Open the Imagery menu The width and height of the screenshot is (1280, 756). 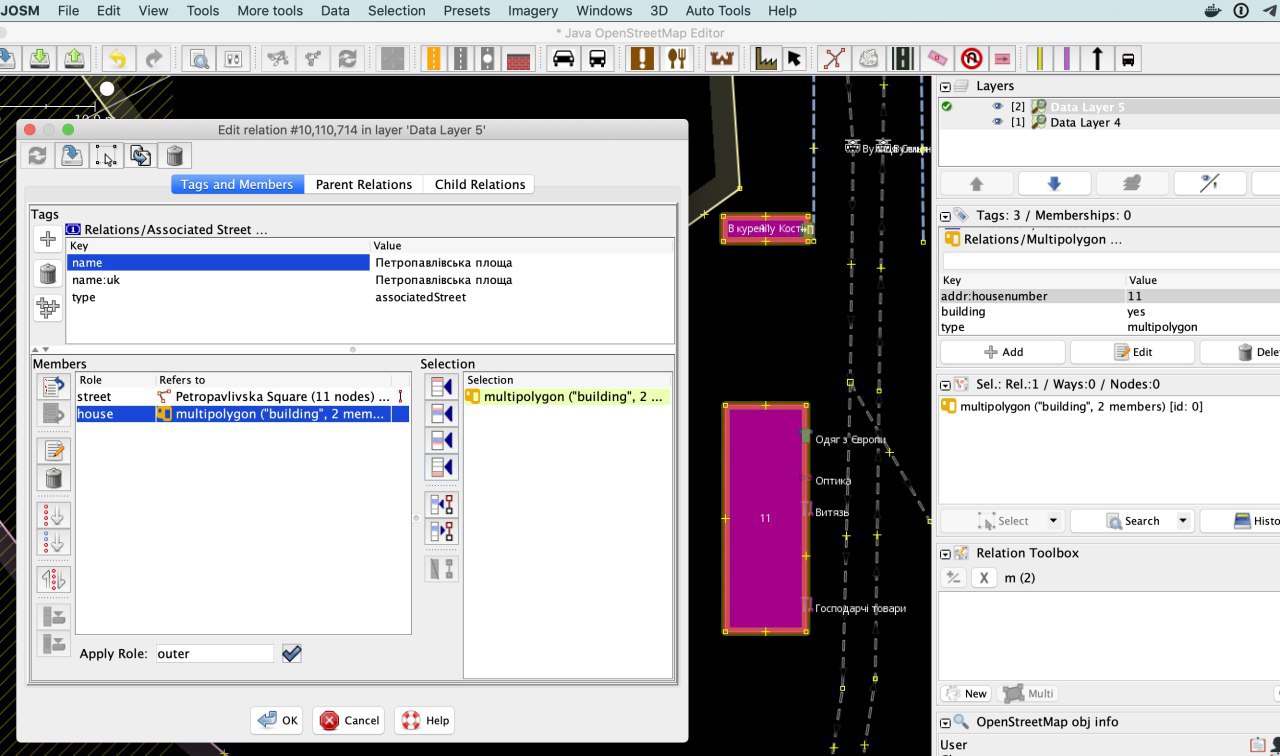[x=533, y=10]
